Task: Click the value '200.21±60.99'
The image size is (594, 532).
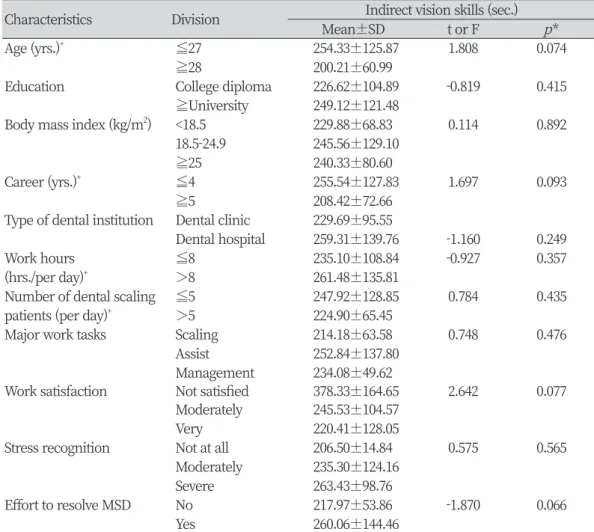Action: tap(352, 67)
